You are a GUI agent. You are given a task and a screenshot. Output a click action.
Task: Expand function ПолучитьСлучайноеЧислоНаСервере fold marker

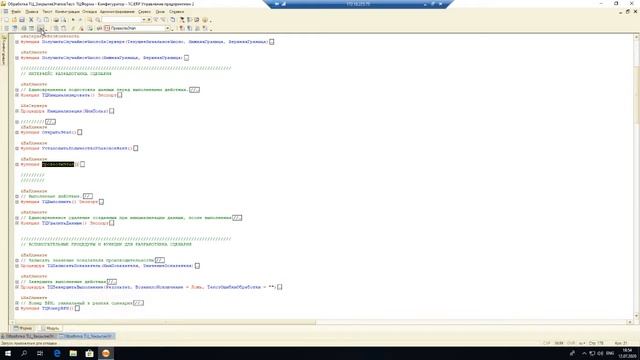coord(17,42)
